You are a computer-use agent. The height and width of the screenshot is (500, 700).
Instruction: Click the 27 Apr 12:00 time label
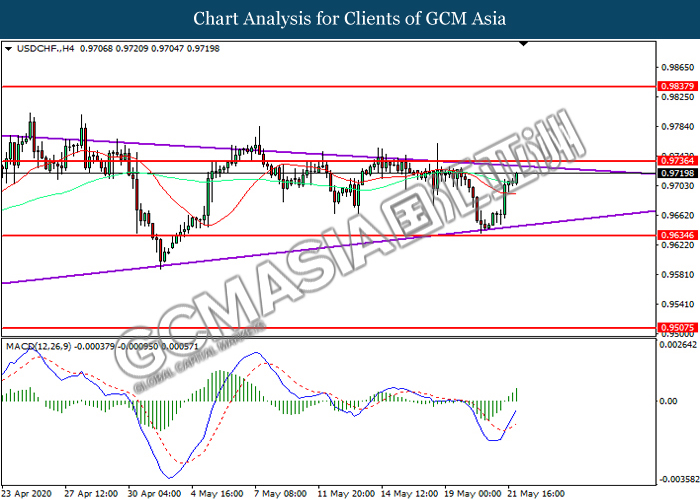click(x=91, y=494)
